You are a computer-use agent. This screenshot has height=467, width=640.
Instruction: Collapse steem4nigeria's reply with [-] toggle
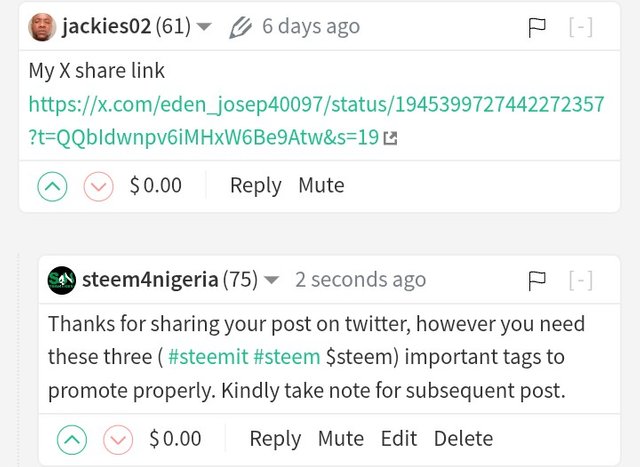tap(581, 280)
